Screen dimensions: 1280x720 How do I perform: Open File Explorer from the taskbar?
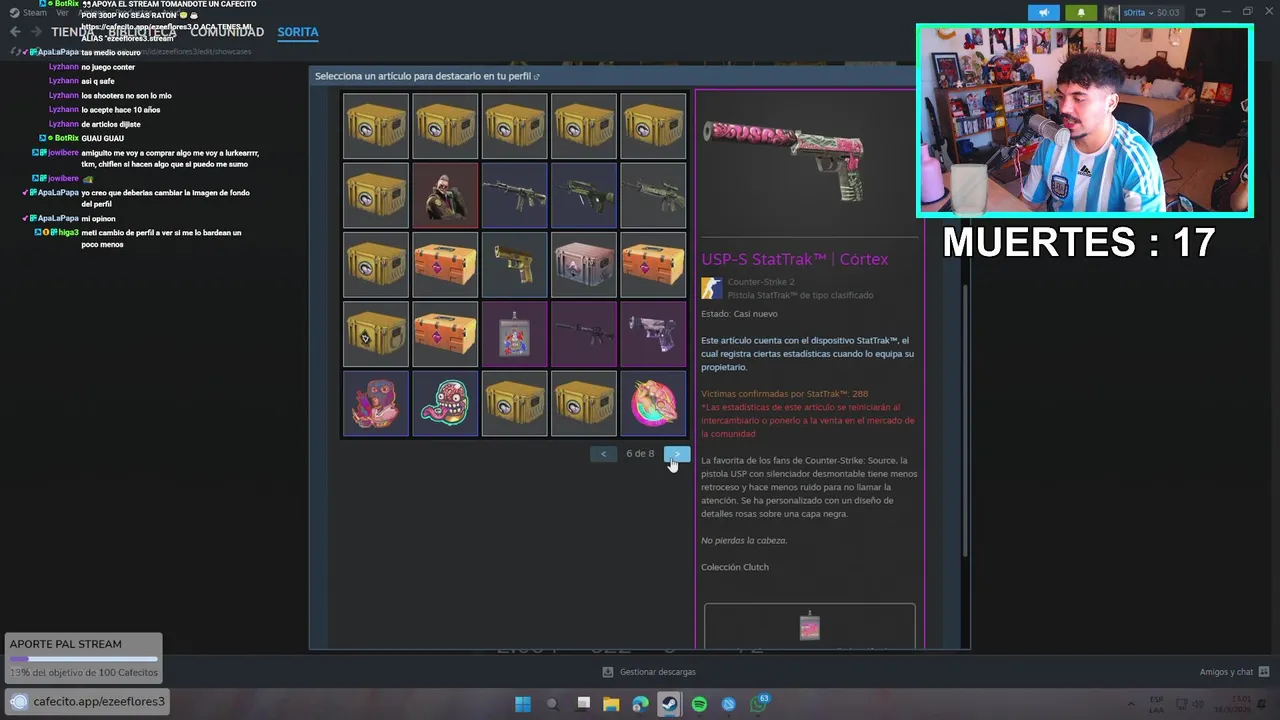tap(611, 704)
